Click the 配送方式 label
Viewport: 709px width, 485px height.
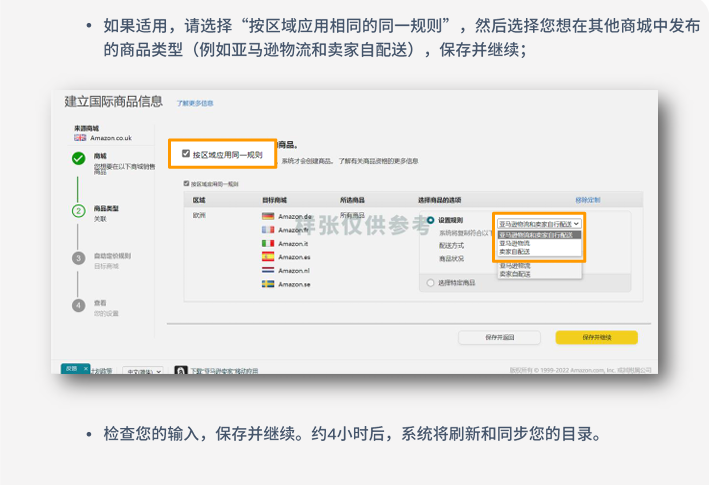click(451, 245)
